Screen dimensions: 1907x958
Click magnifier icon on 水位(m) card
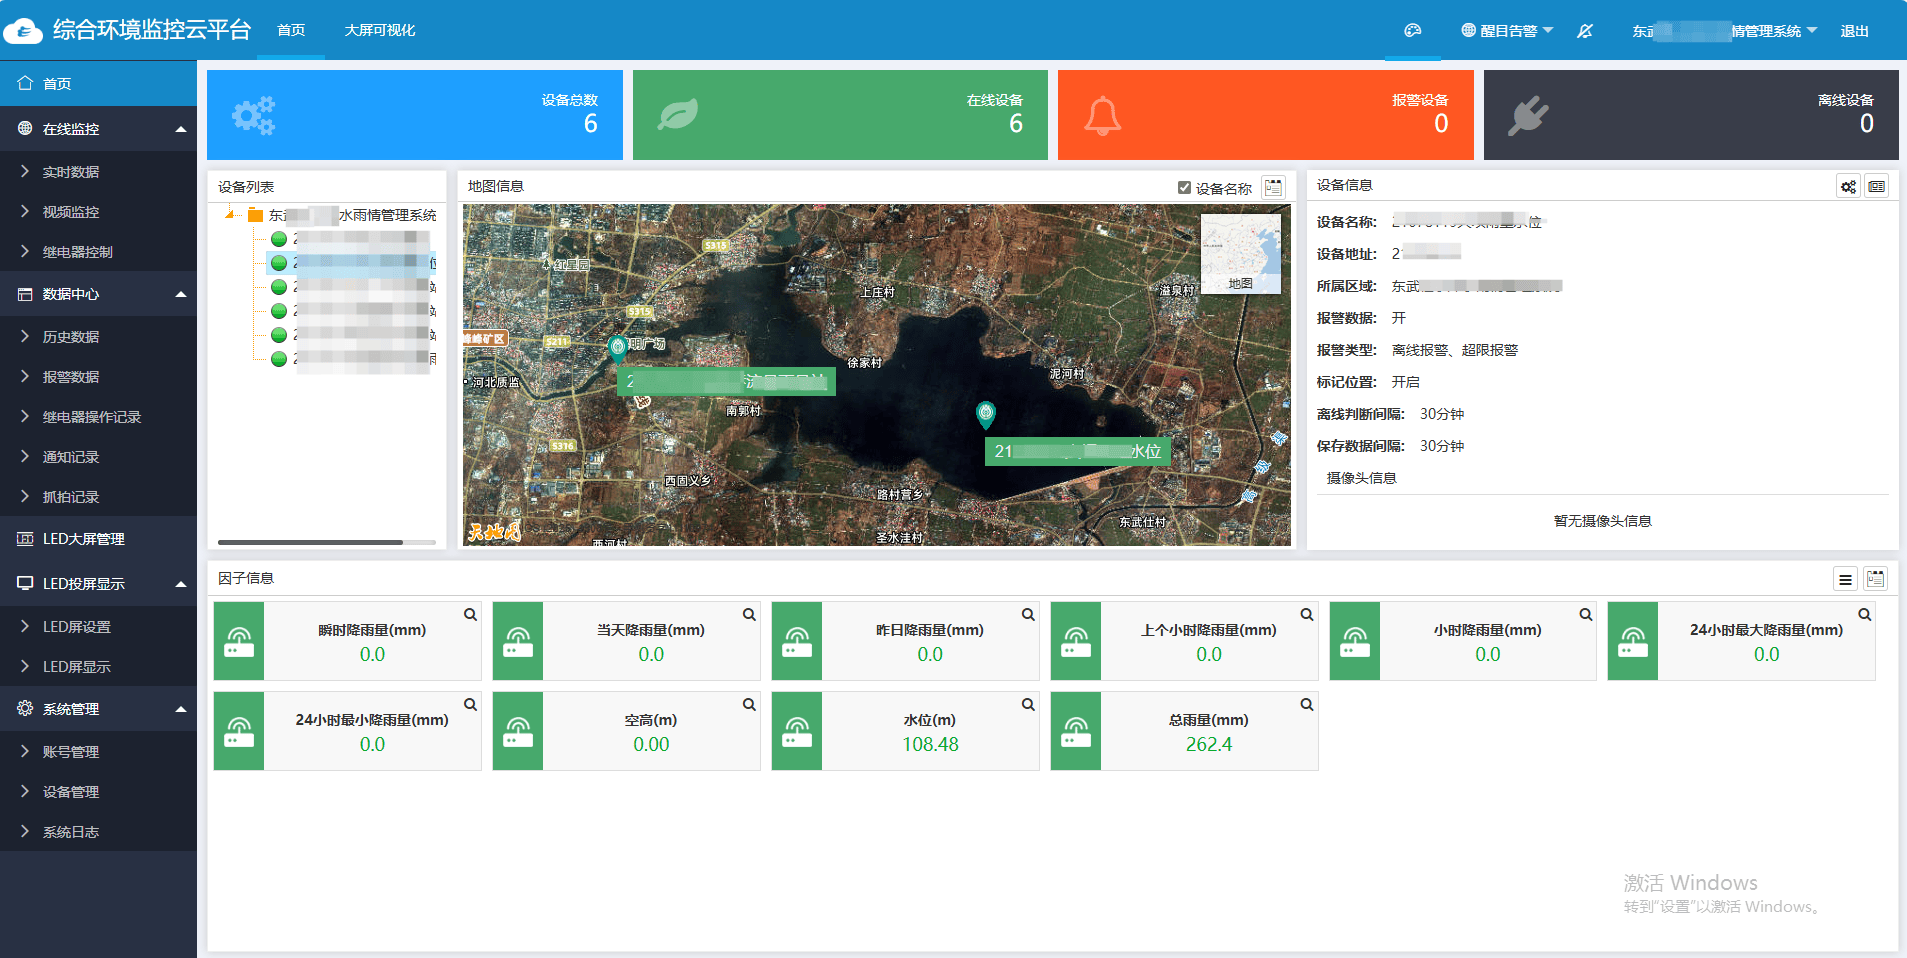point(1027,705)
